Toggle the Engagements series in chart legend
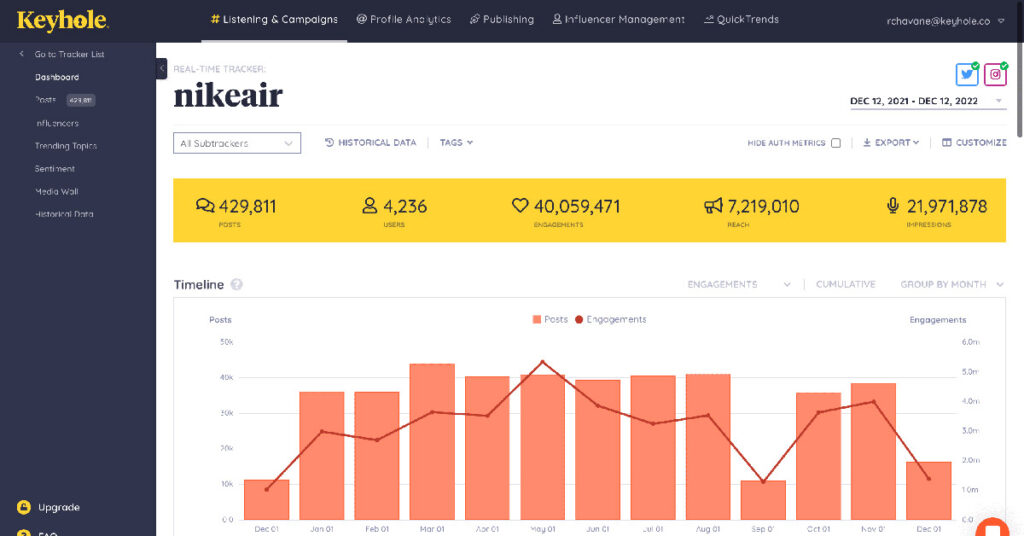Image resolution: width=1024 pixels, height=536 pixels. 610,320
